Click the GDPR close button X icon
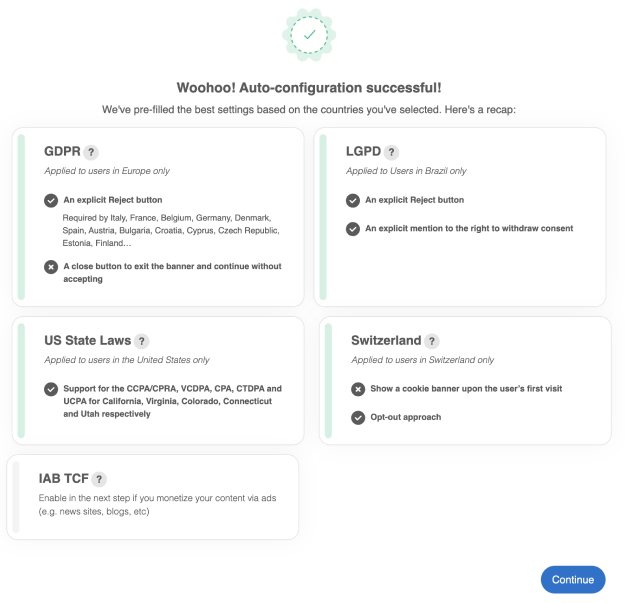The image size is (625, 603). click(51, 267)
